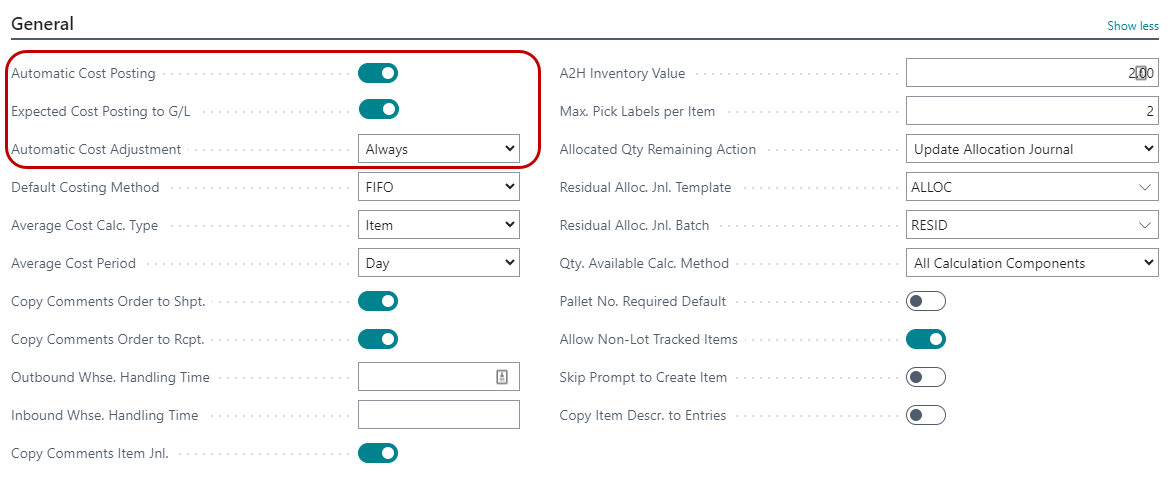Toggle Copy Comments Order to Rcpt.

click(378, 339)
